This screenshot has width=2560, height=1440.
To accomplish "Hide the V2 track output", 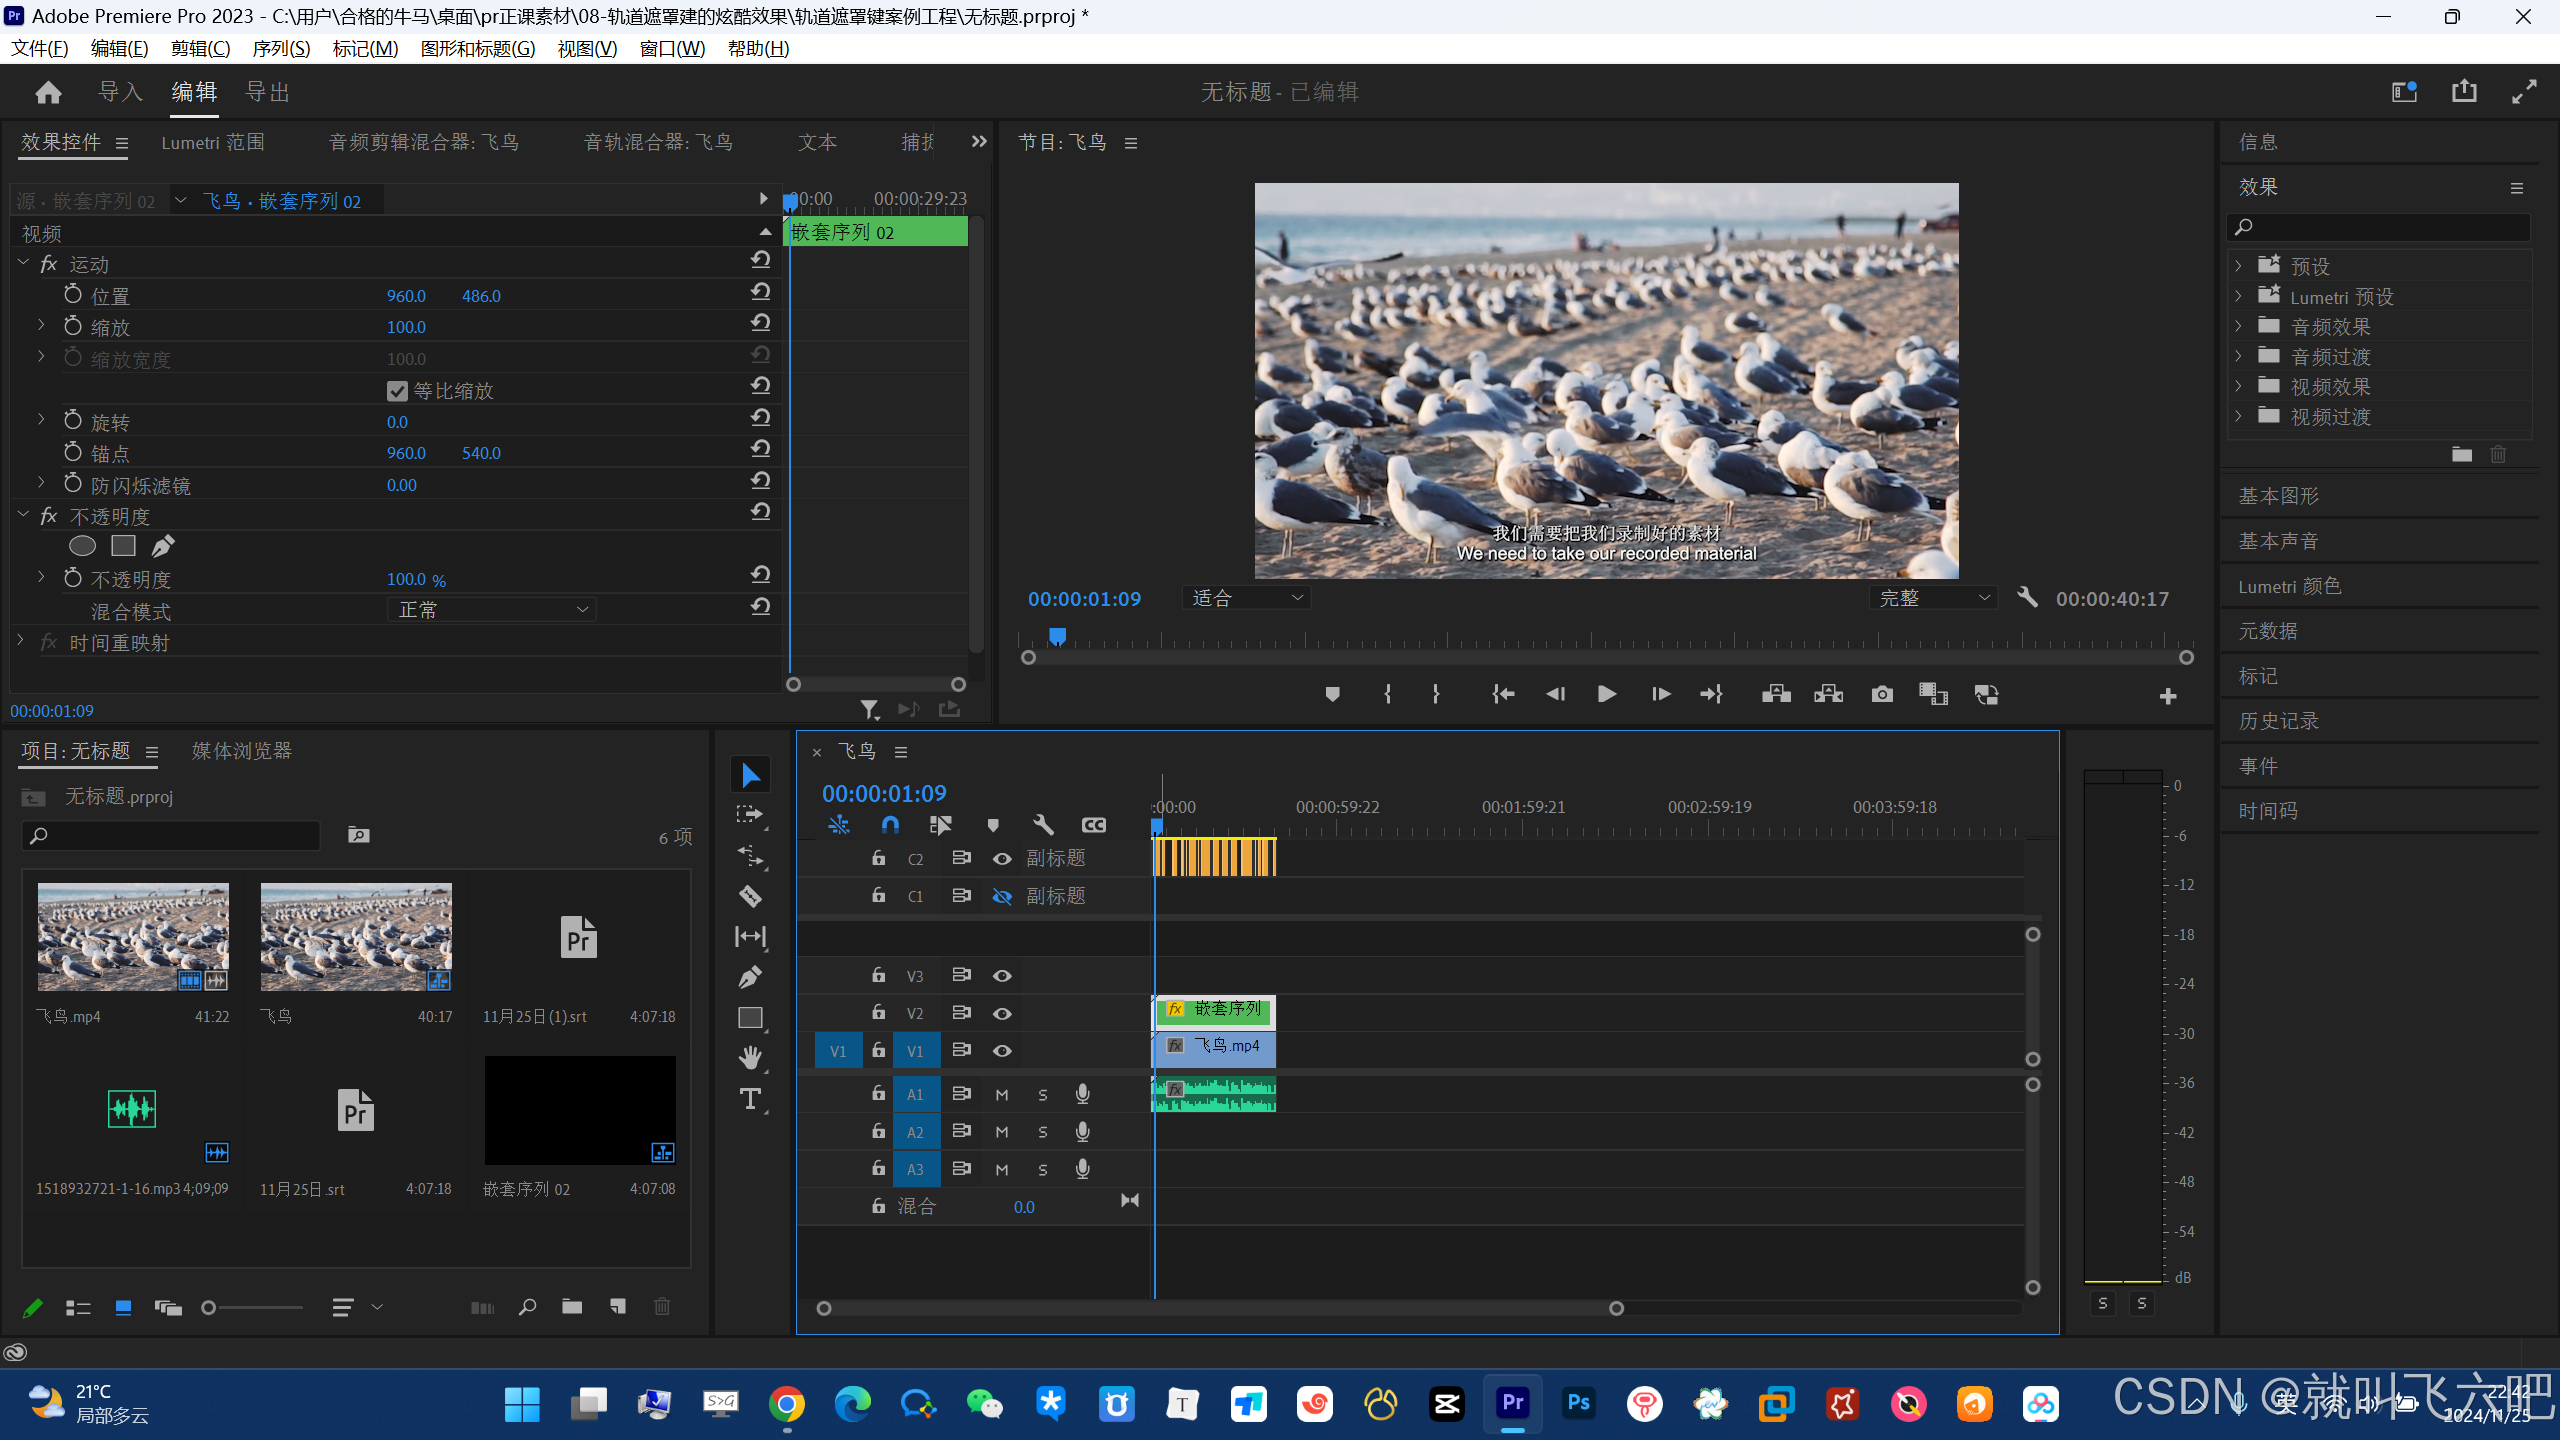I will (x=1002, y=1013).
